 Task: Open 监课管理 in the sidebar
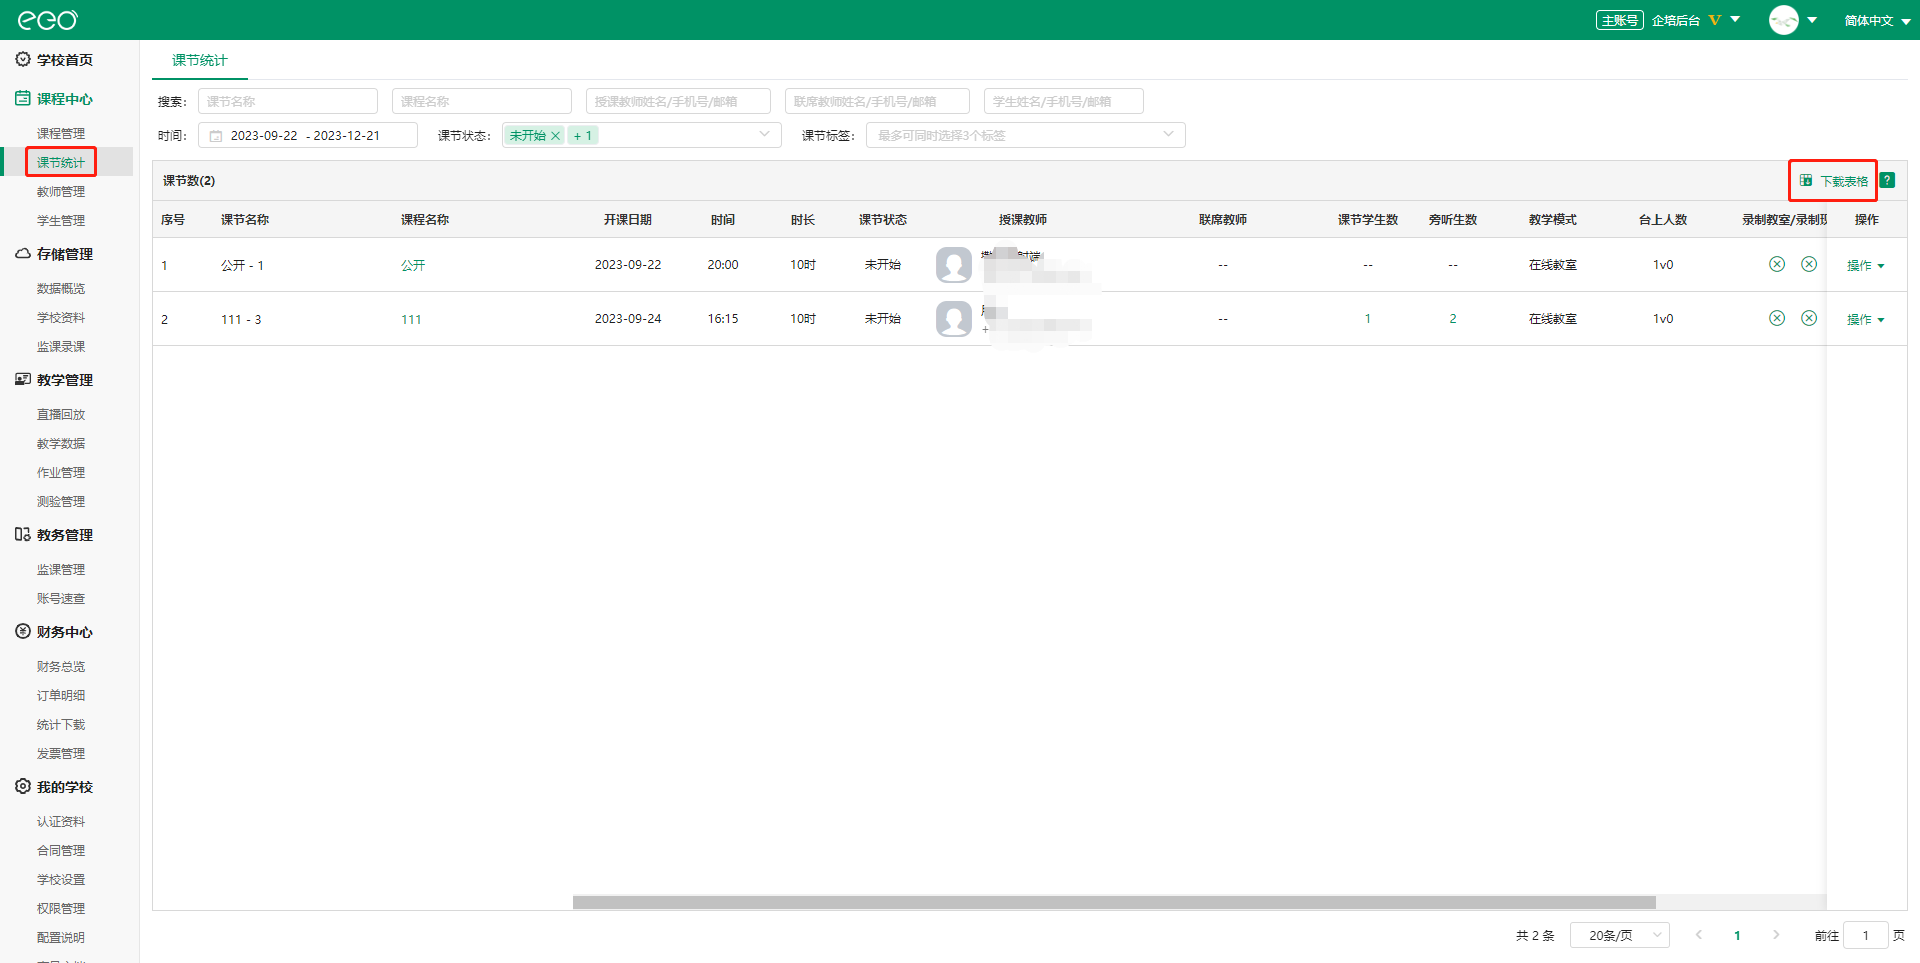pyautogui.click(x=61, y=569)
